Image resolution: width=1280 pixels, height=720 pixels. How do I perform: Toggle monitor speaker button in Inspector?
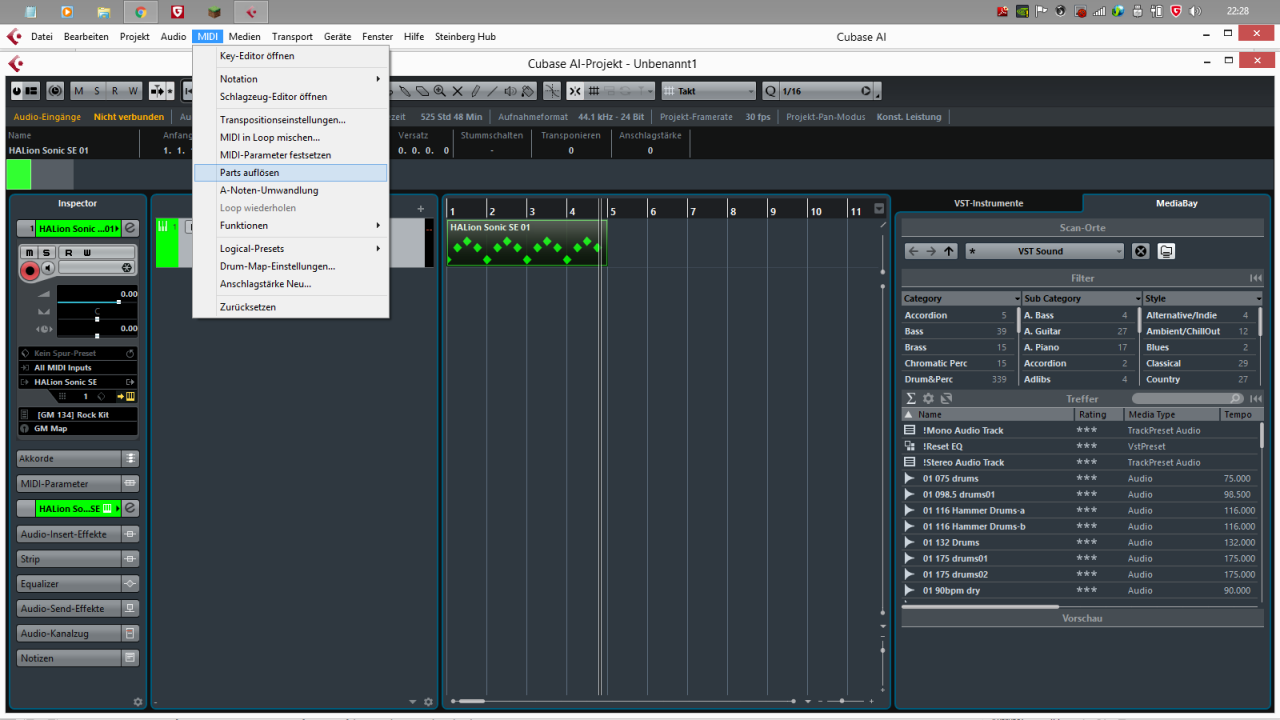[48, 267]
